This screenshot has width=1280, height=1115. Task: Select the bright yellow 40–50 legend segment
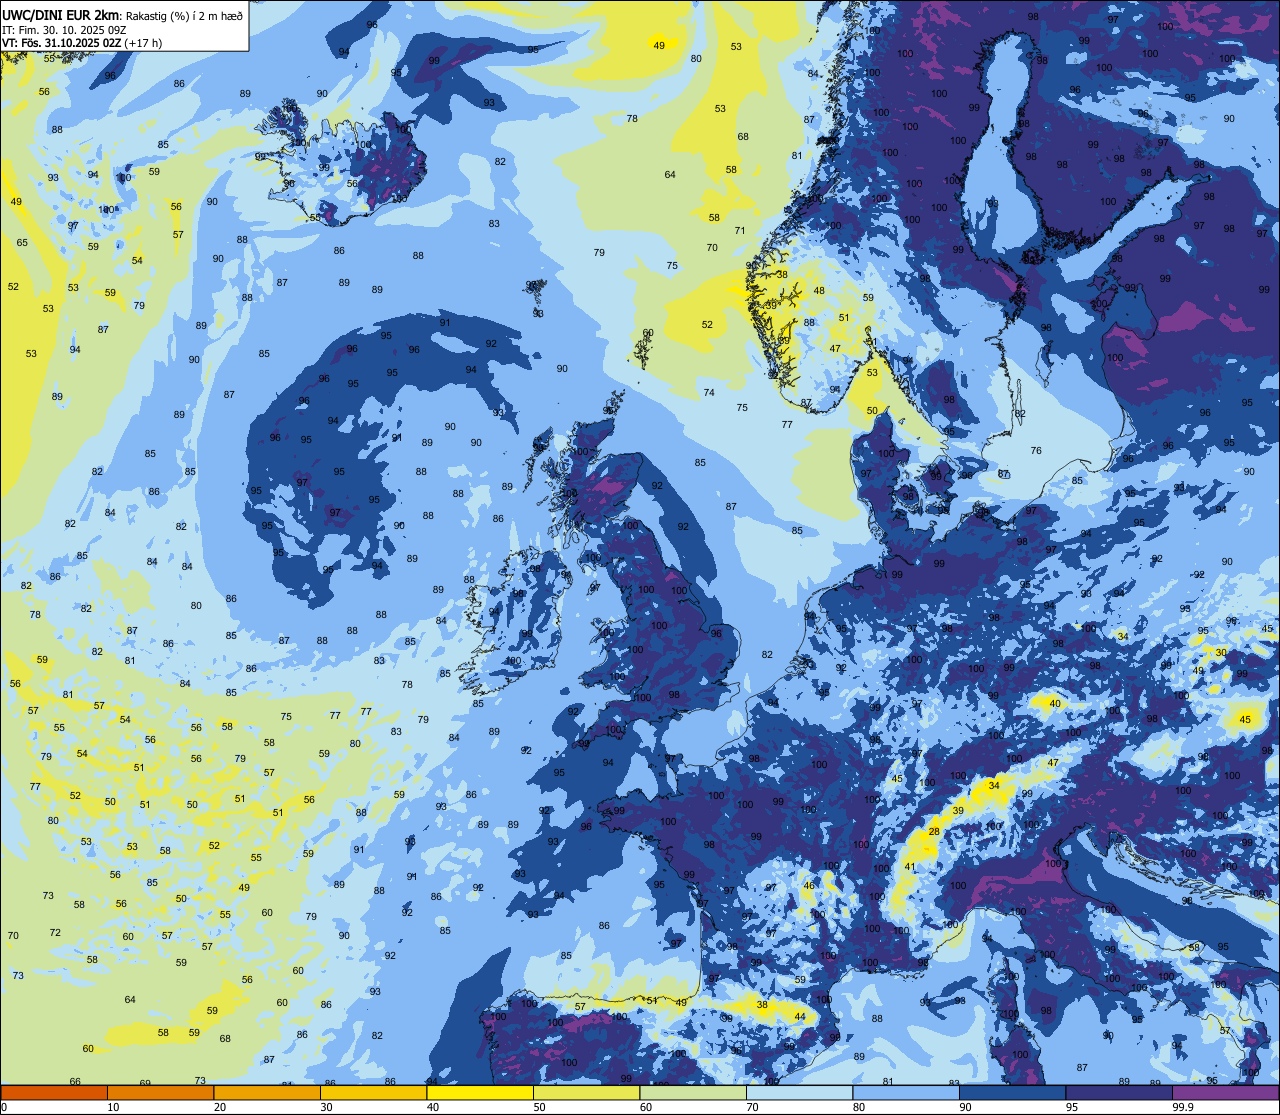tap(480, 1093)
